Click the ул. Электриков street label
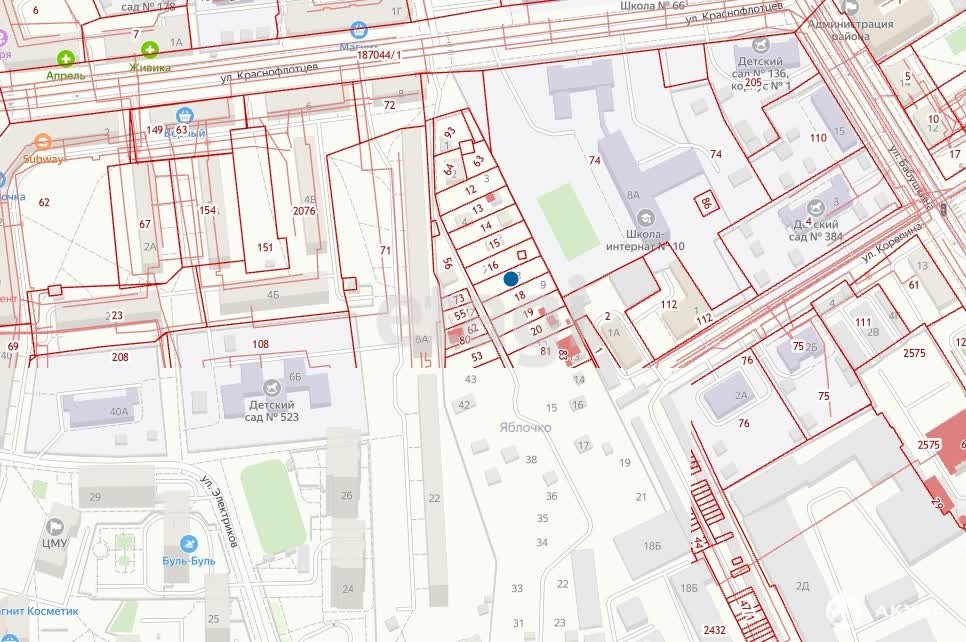The width and height of the screenshot is (966, 642). 219,510
